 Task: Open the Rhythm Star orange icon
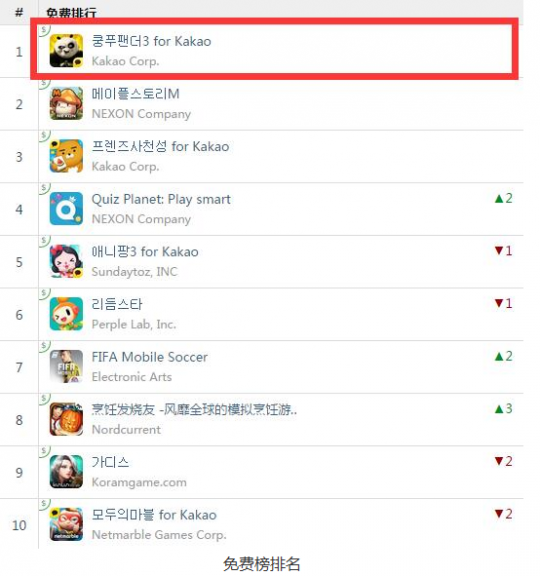pos(66,314)
